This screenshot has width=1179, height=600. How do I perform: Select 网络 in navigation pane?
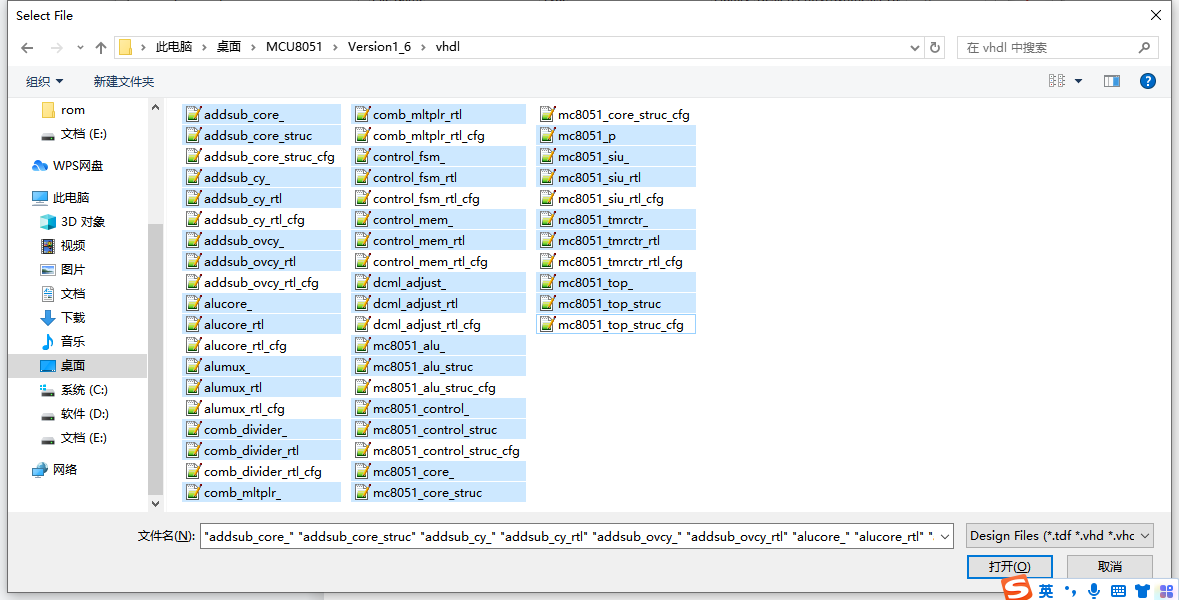coord(64,470)
